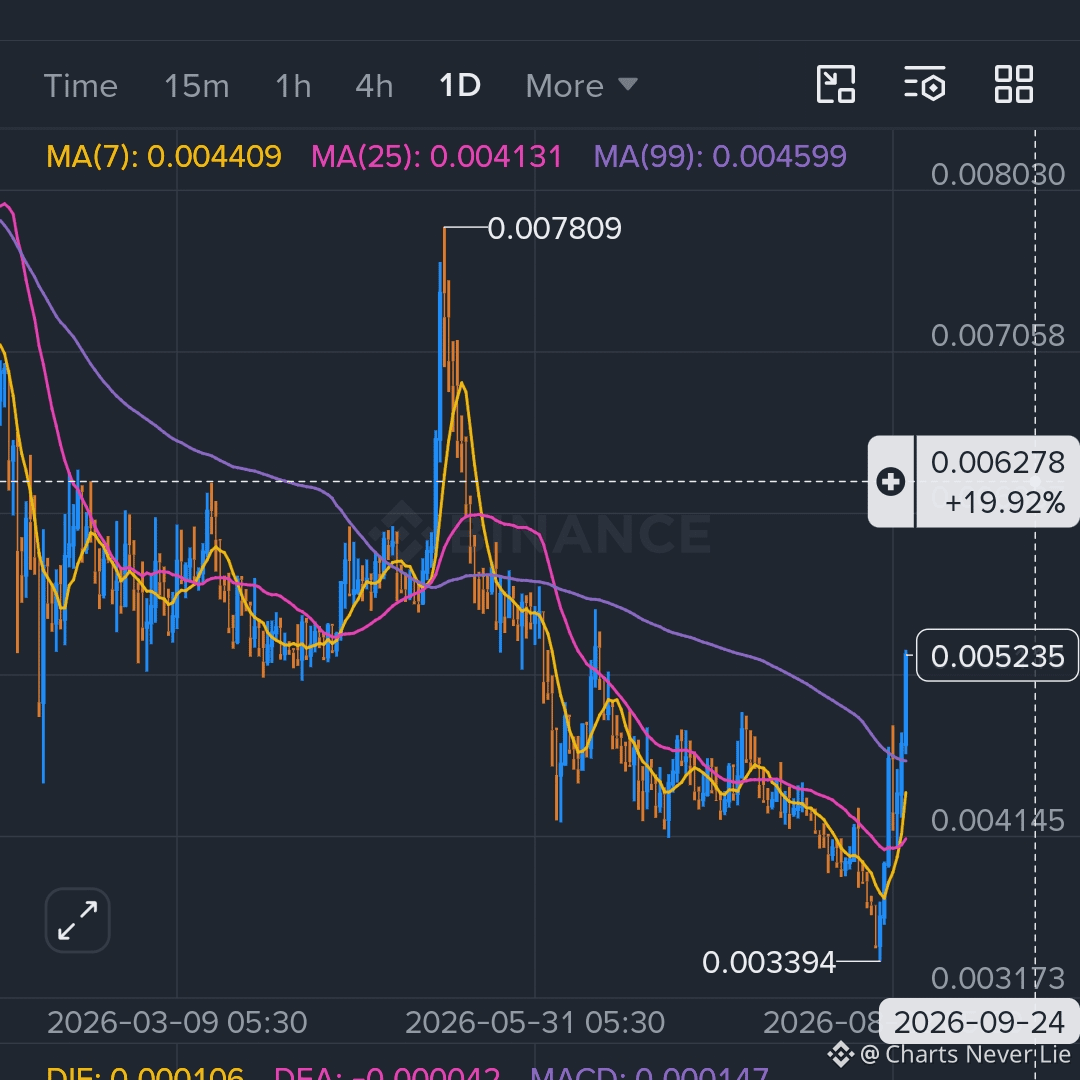This screenshot has height=1080, width=1080.
Task: Open the grid layout icon
Action: (x=1014, y=84)
